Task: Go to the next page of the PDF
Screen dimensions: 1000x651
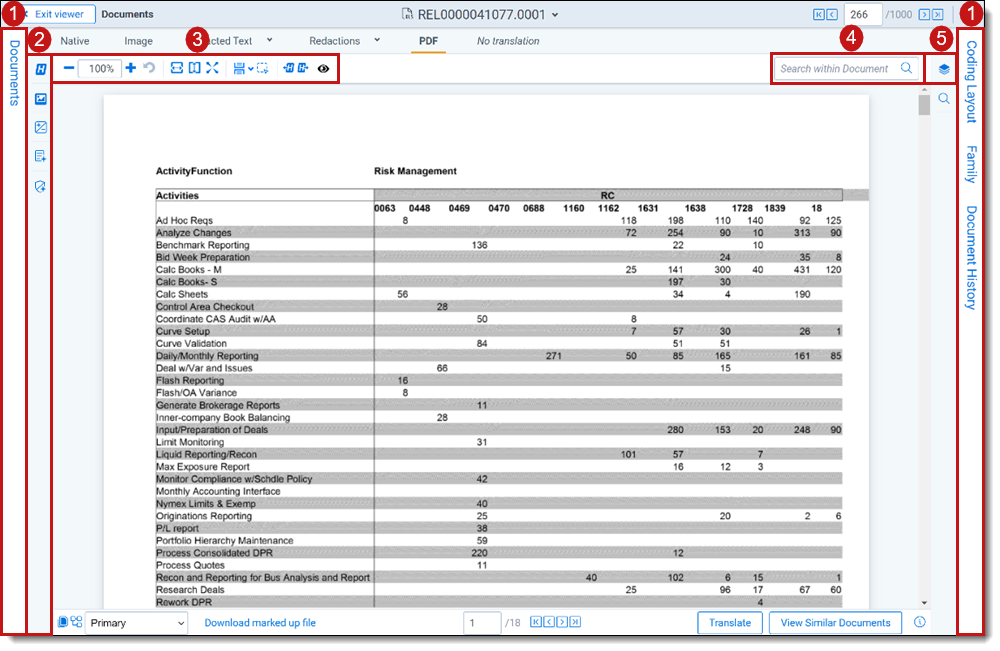Action: point(562,622)
